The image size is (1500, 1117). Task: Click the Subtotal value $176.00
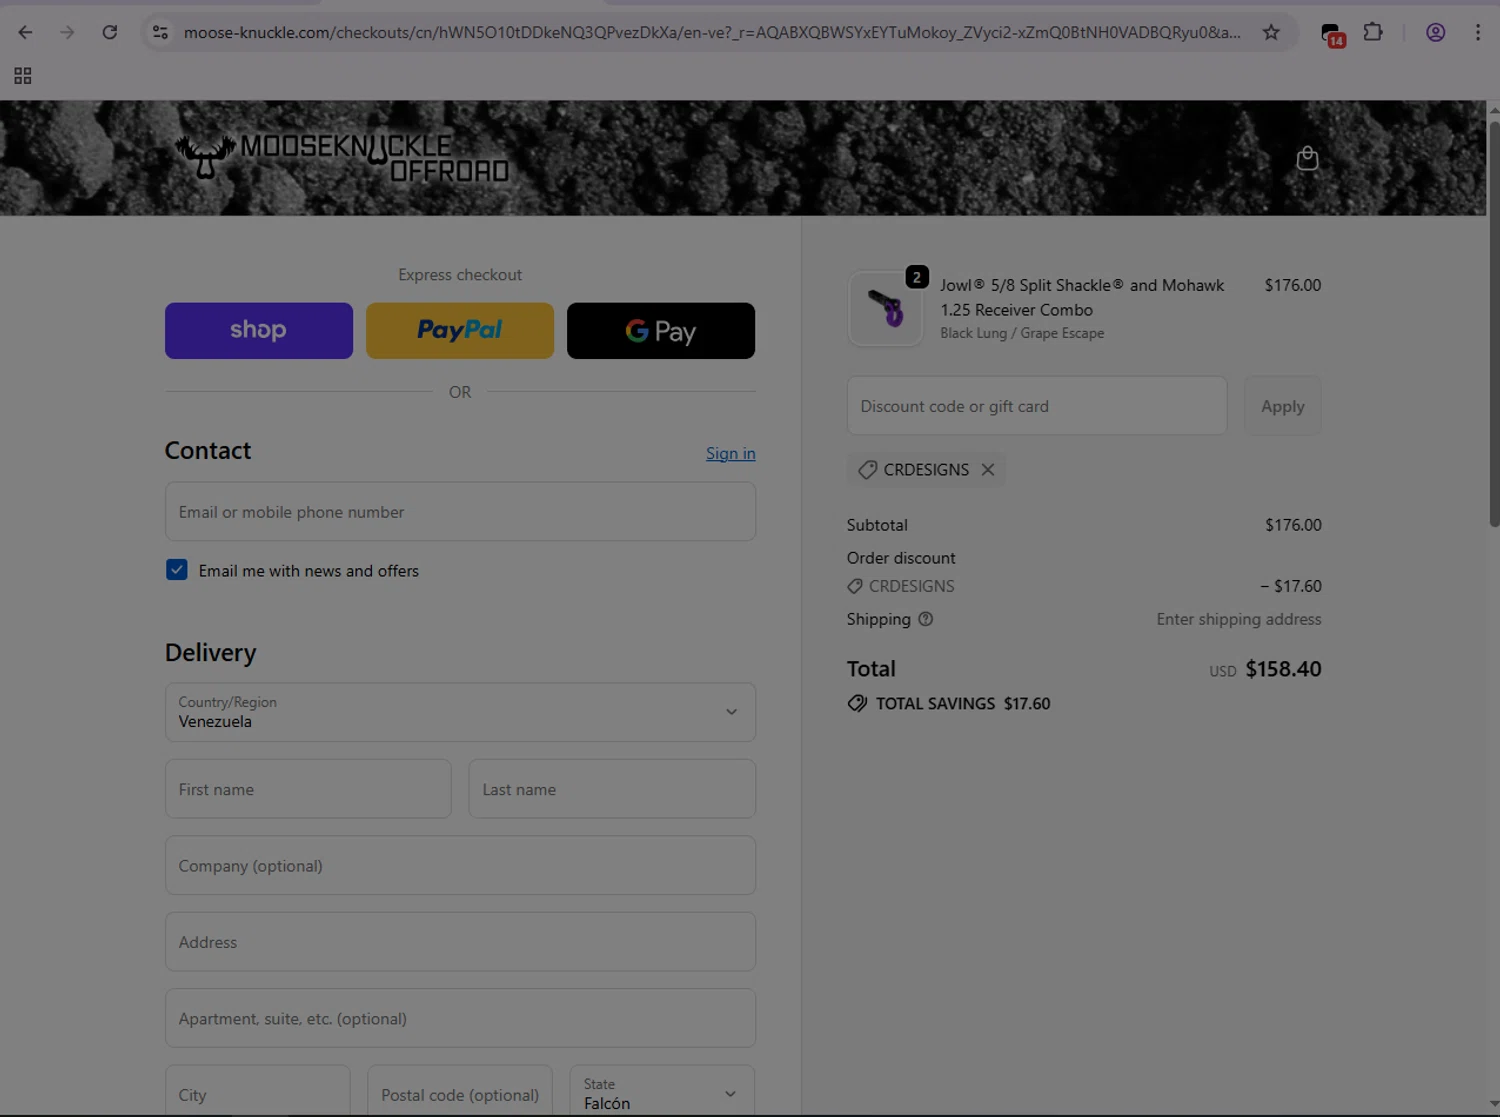[x=1293, y=525]
